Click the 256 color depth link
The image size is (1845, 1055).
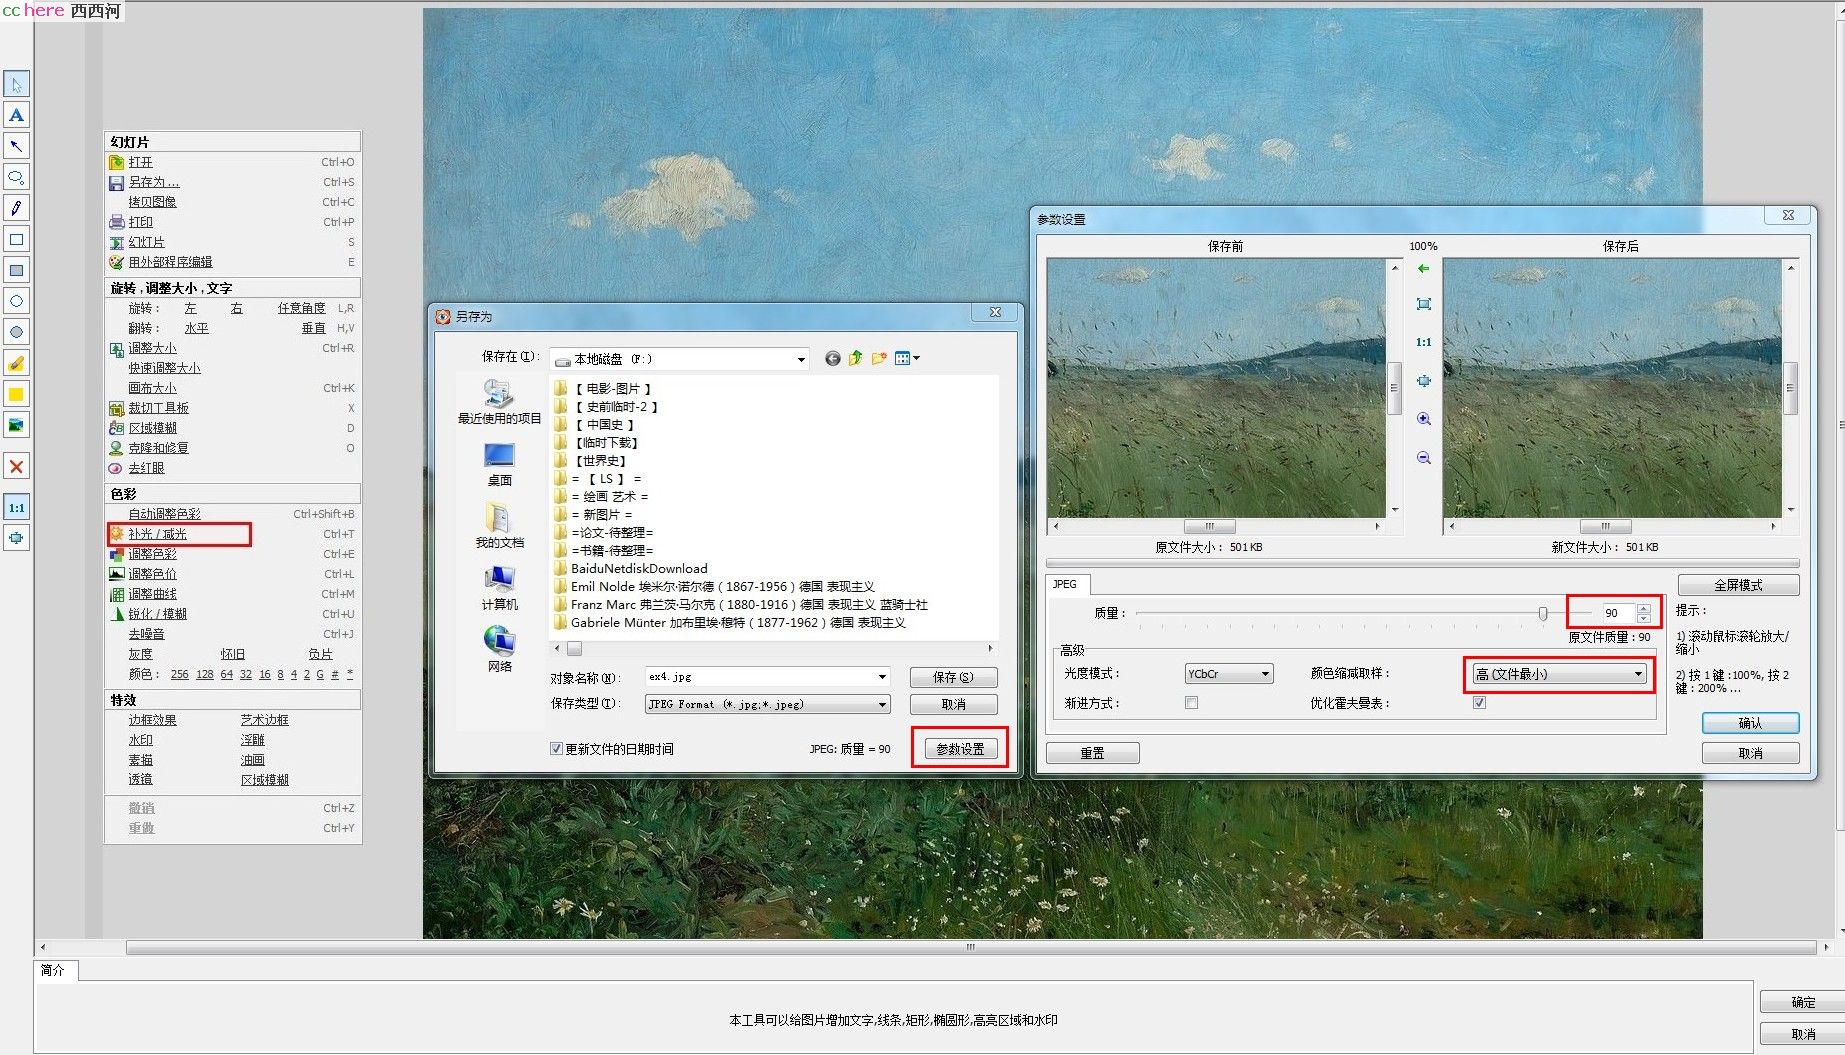point(179,674)
